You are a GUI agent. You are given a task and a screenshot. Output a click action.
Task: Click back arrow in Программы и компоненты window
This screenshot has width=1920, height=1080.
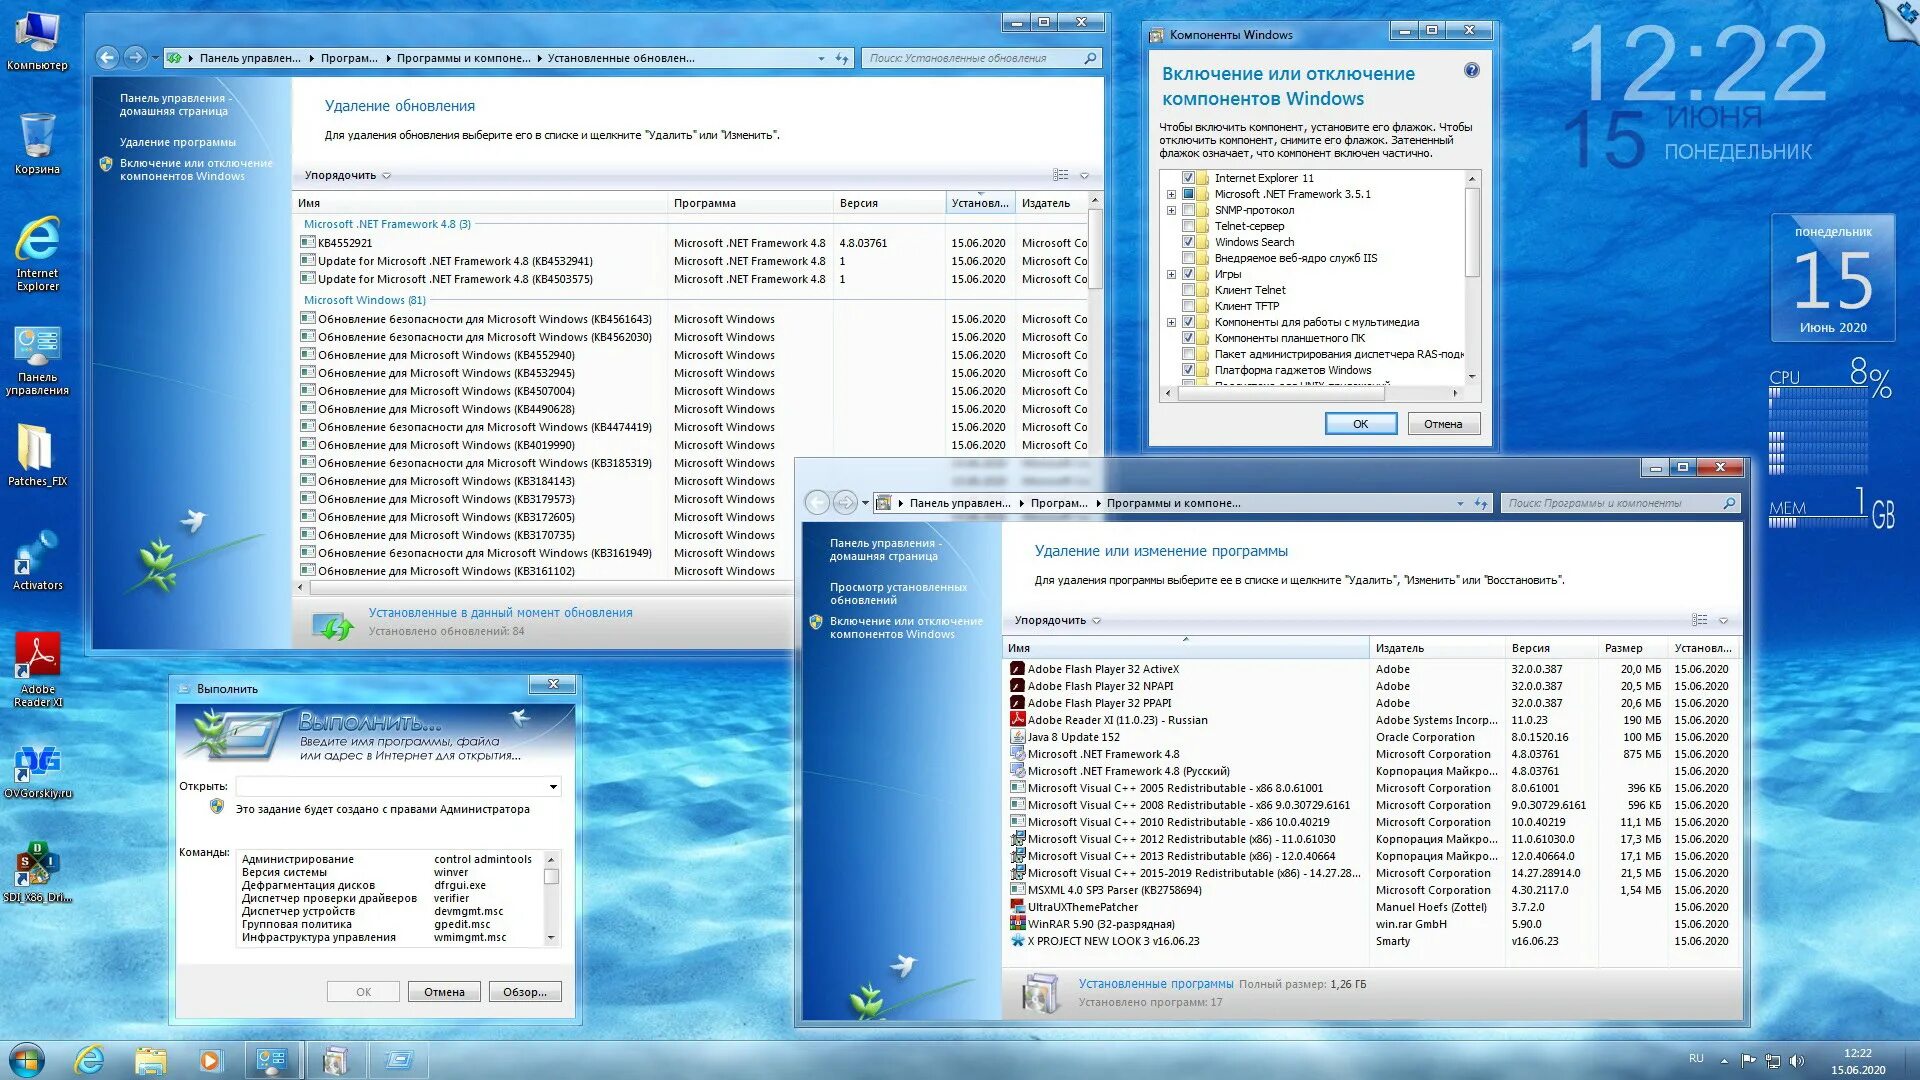(818, 503)
